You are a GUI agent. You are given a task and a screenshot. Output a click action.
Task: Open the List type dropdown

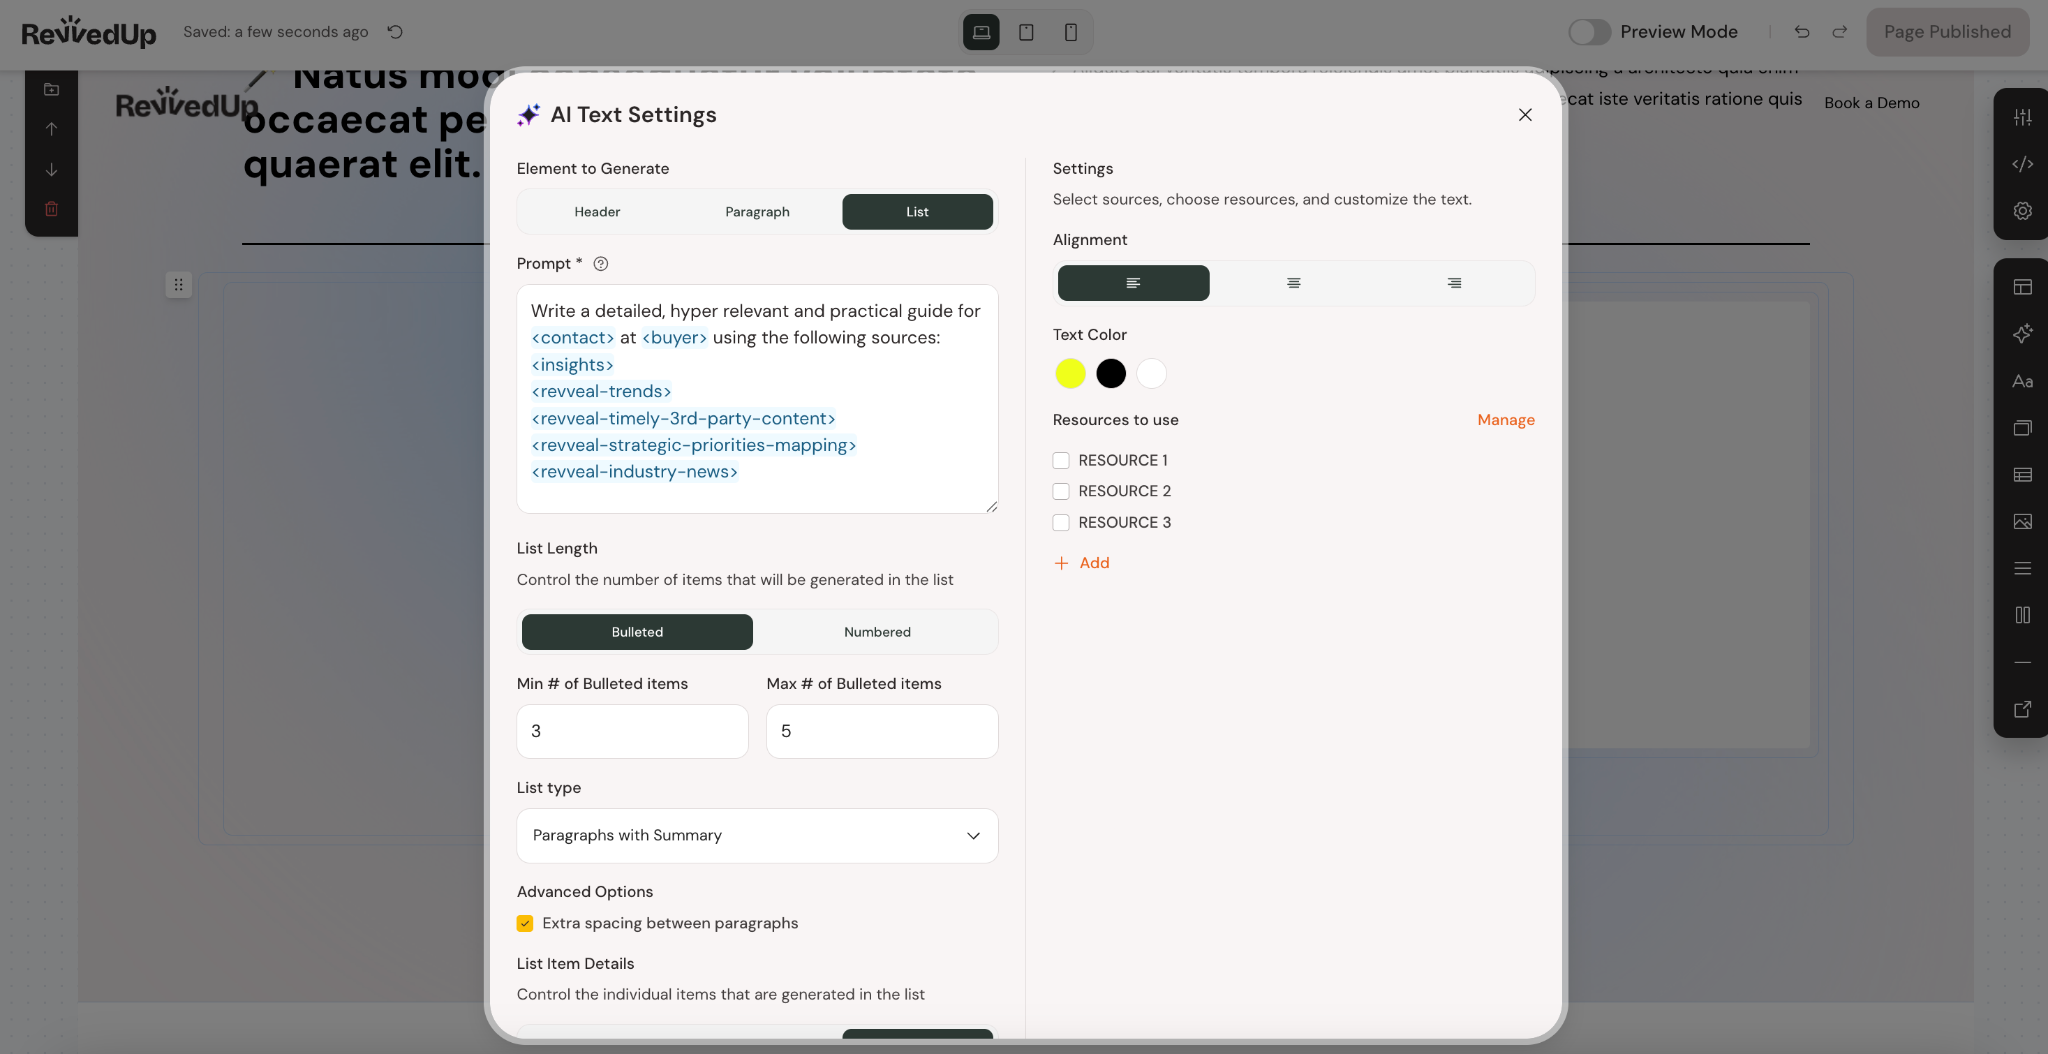tap(757, 836)
